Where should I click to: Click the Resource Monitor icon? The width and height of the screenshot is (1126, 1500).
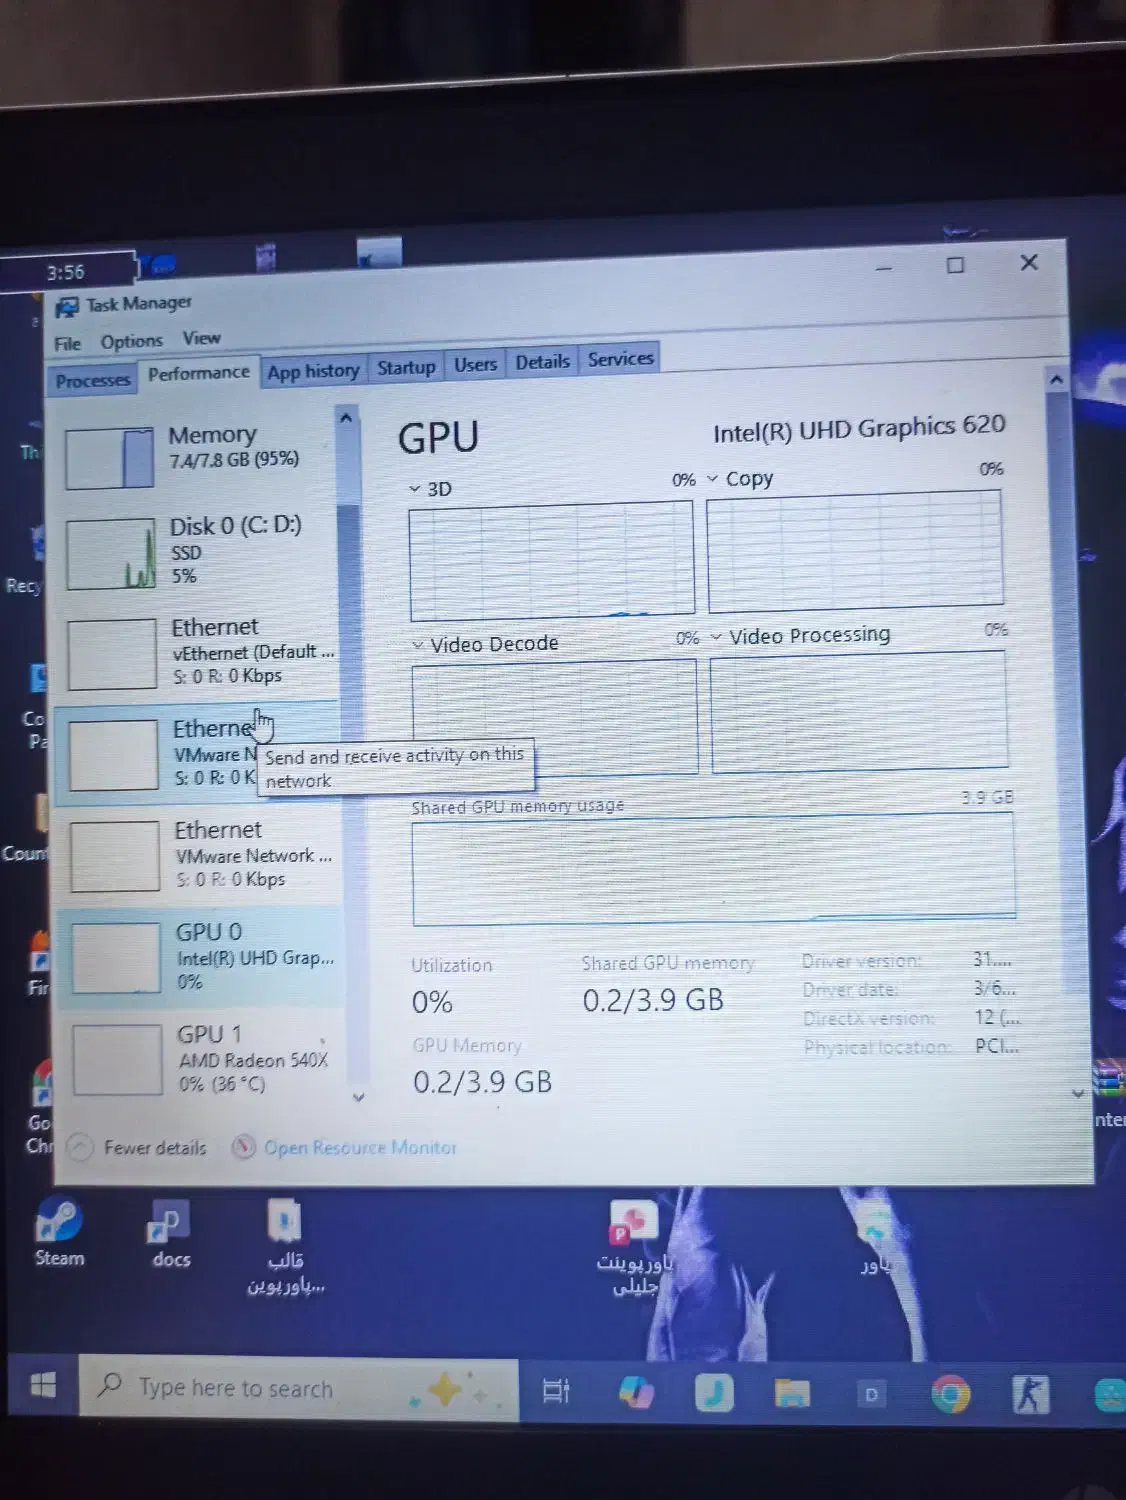tap(243, 1147)
